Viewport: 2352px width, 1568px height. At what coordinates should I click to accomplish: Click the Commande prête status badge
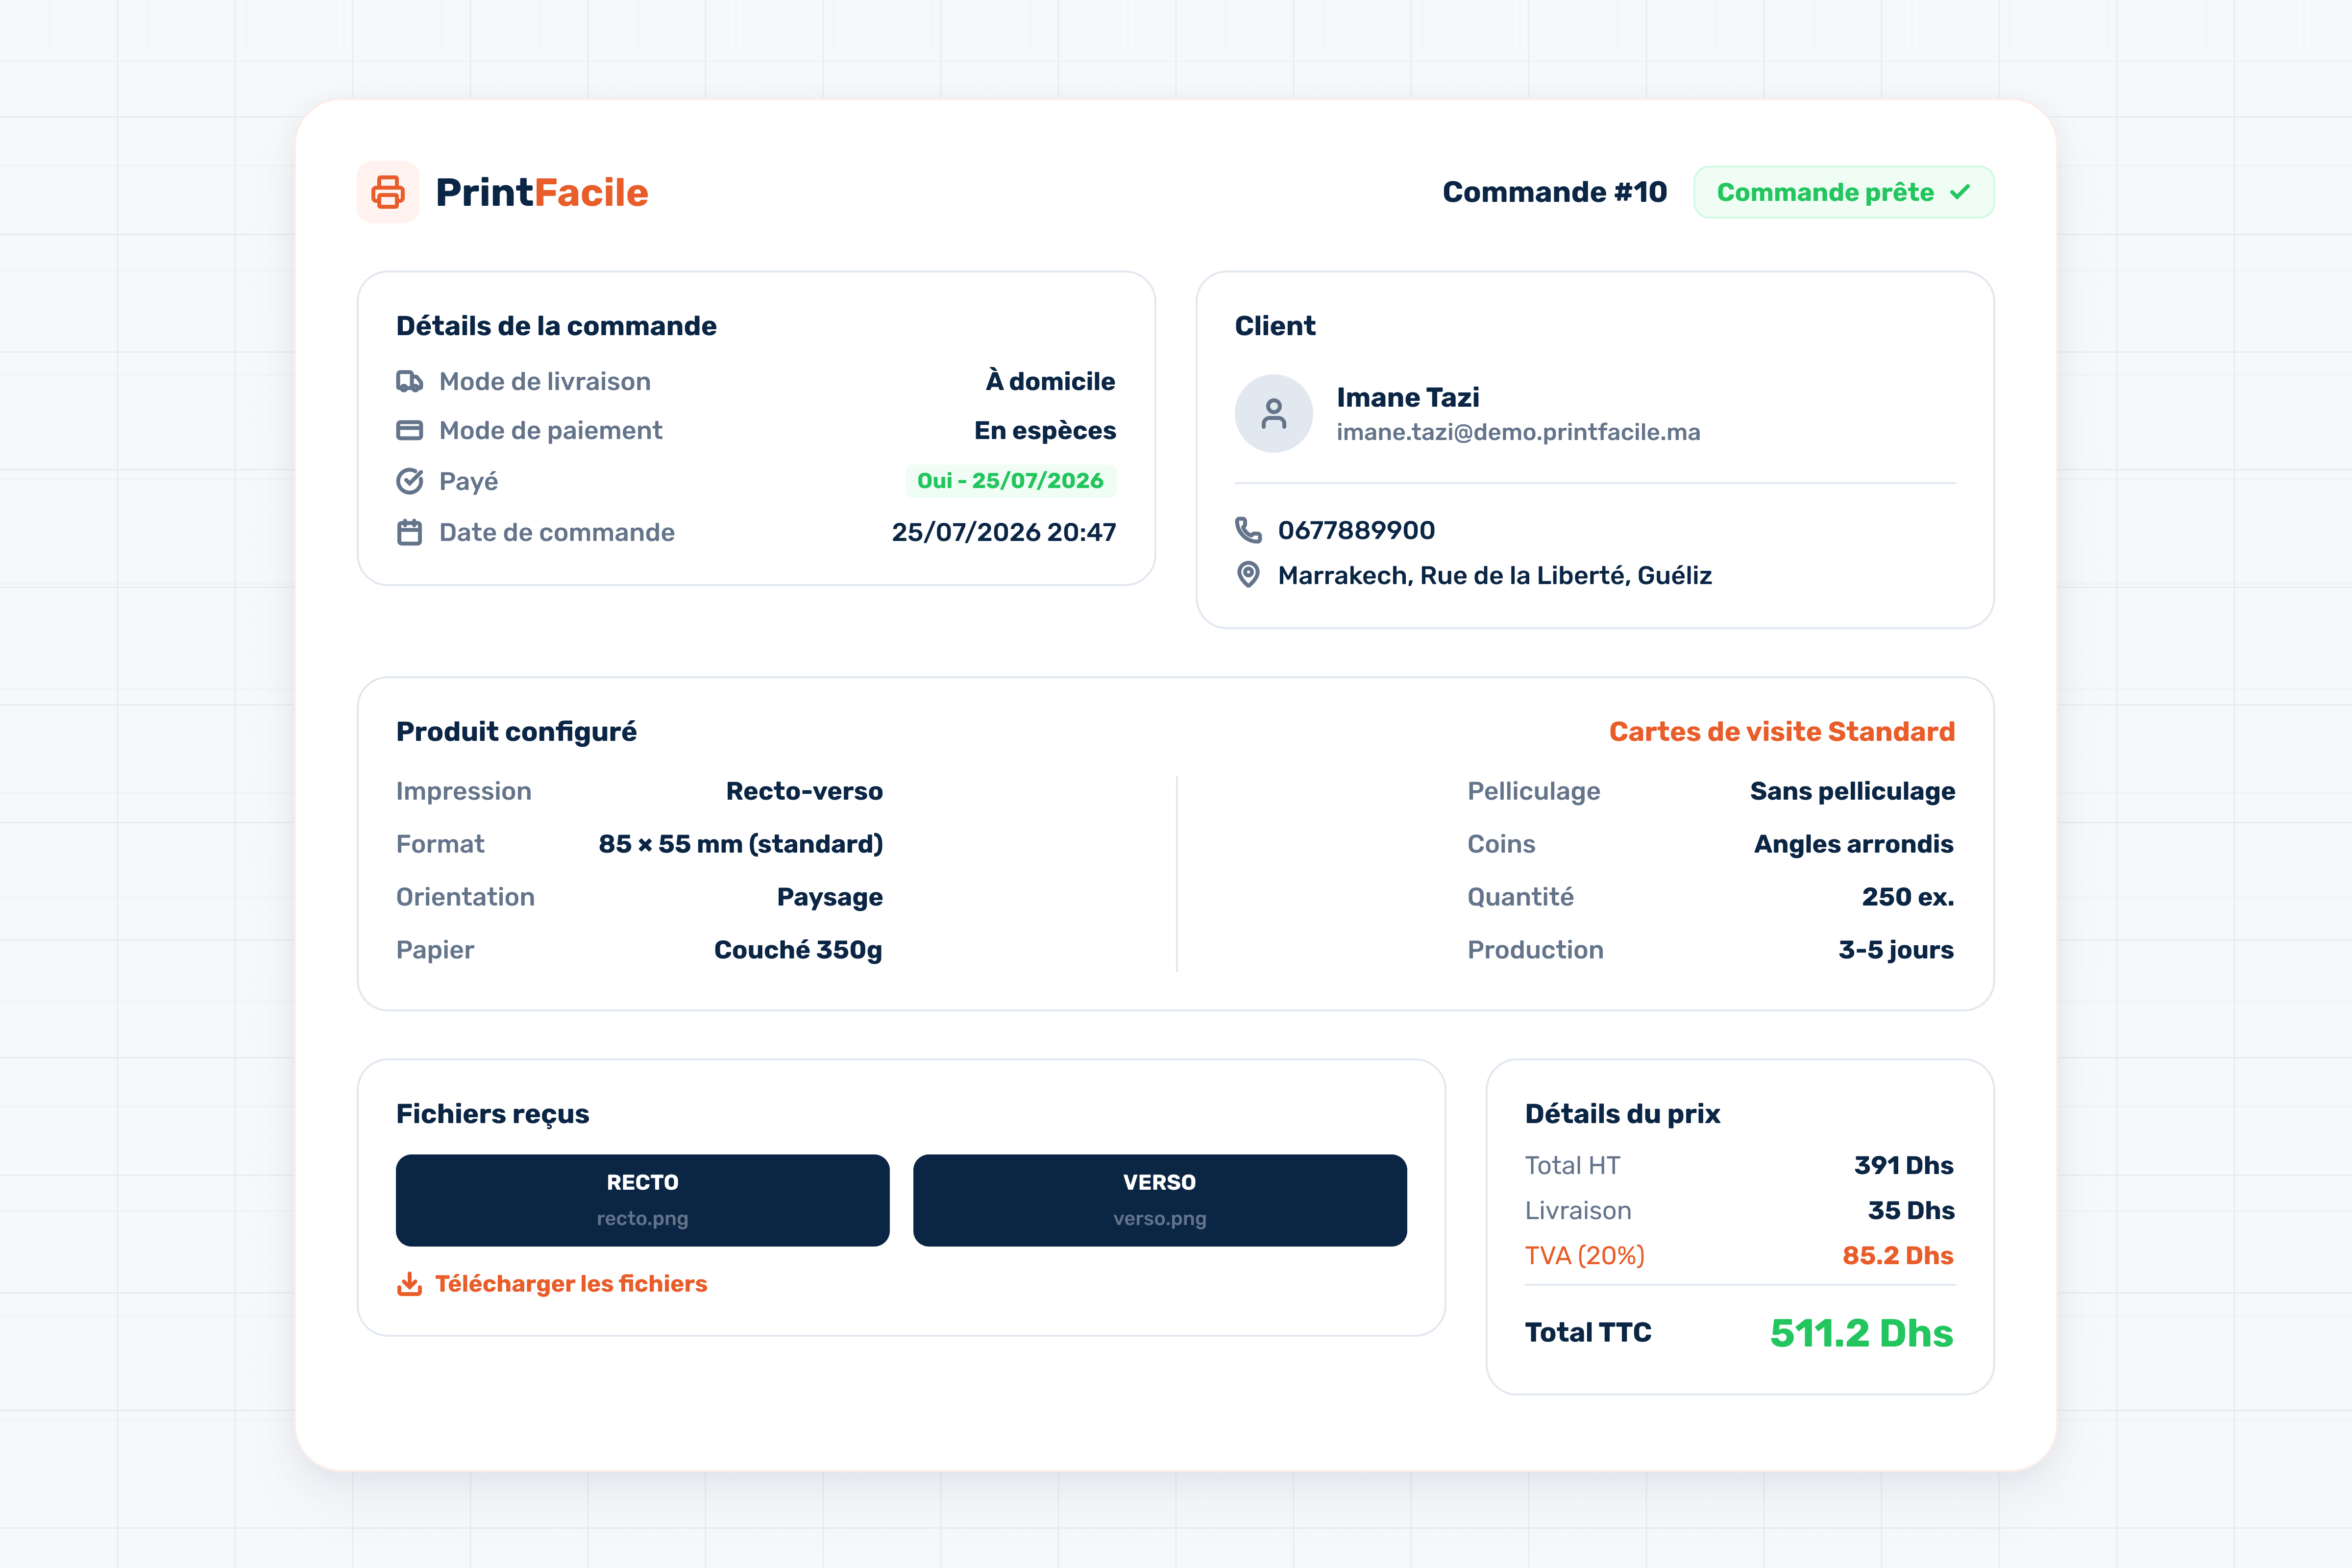coord(1844,192)
